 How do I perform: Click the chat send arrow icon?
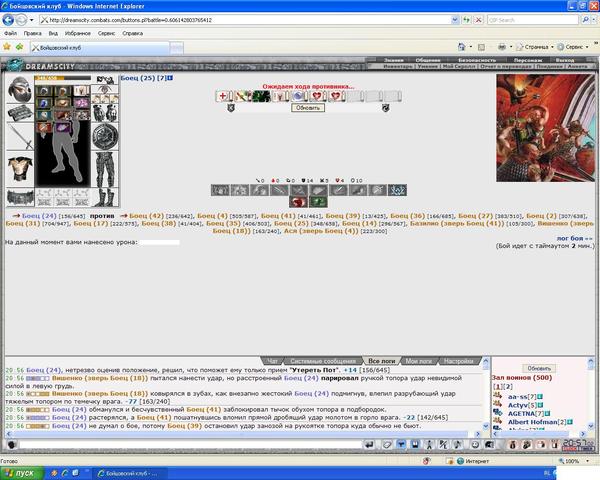point(369,444)
